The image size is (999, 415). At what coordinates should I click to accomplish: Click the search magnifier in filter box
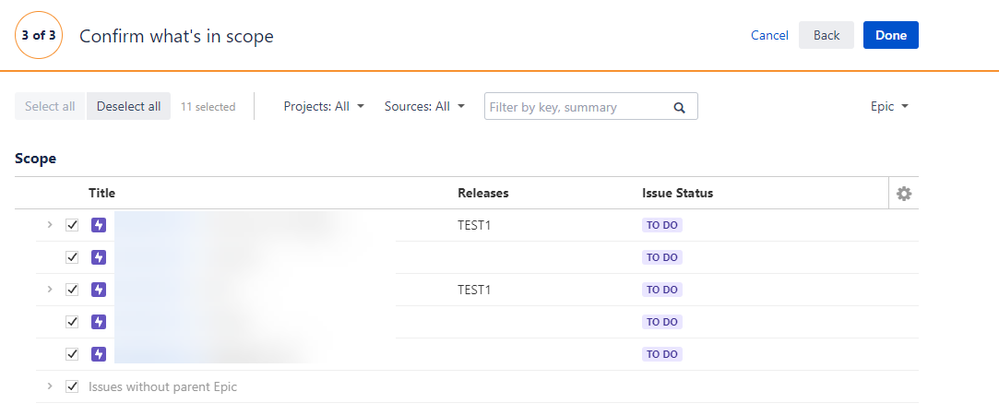click(679, 107)
